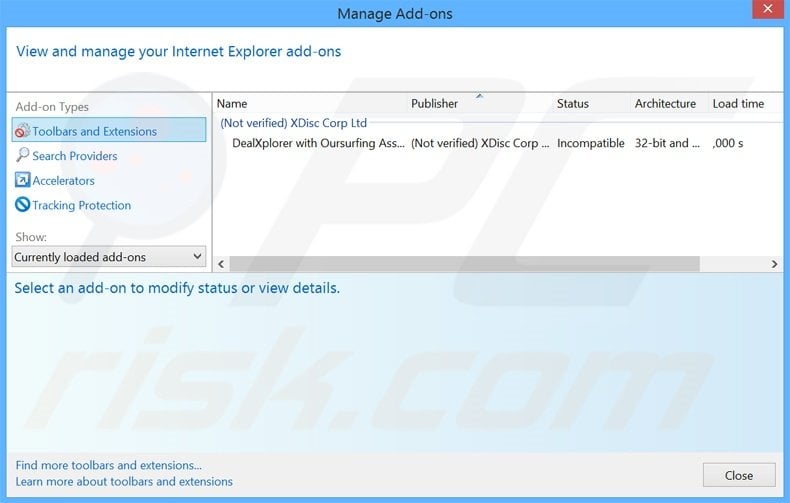Click the Close button
This screenshot has height=503, width=790.
(x=739, y=475)
